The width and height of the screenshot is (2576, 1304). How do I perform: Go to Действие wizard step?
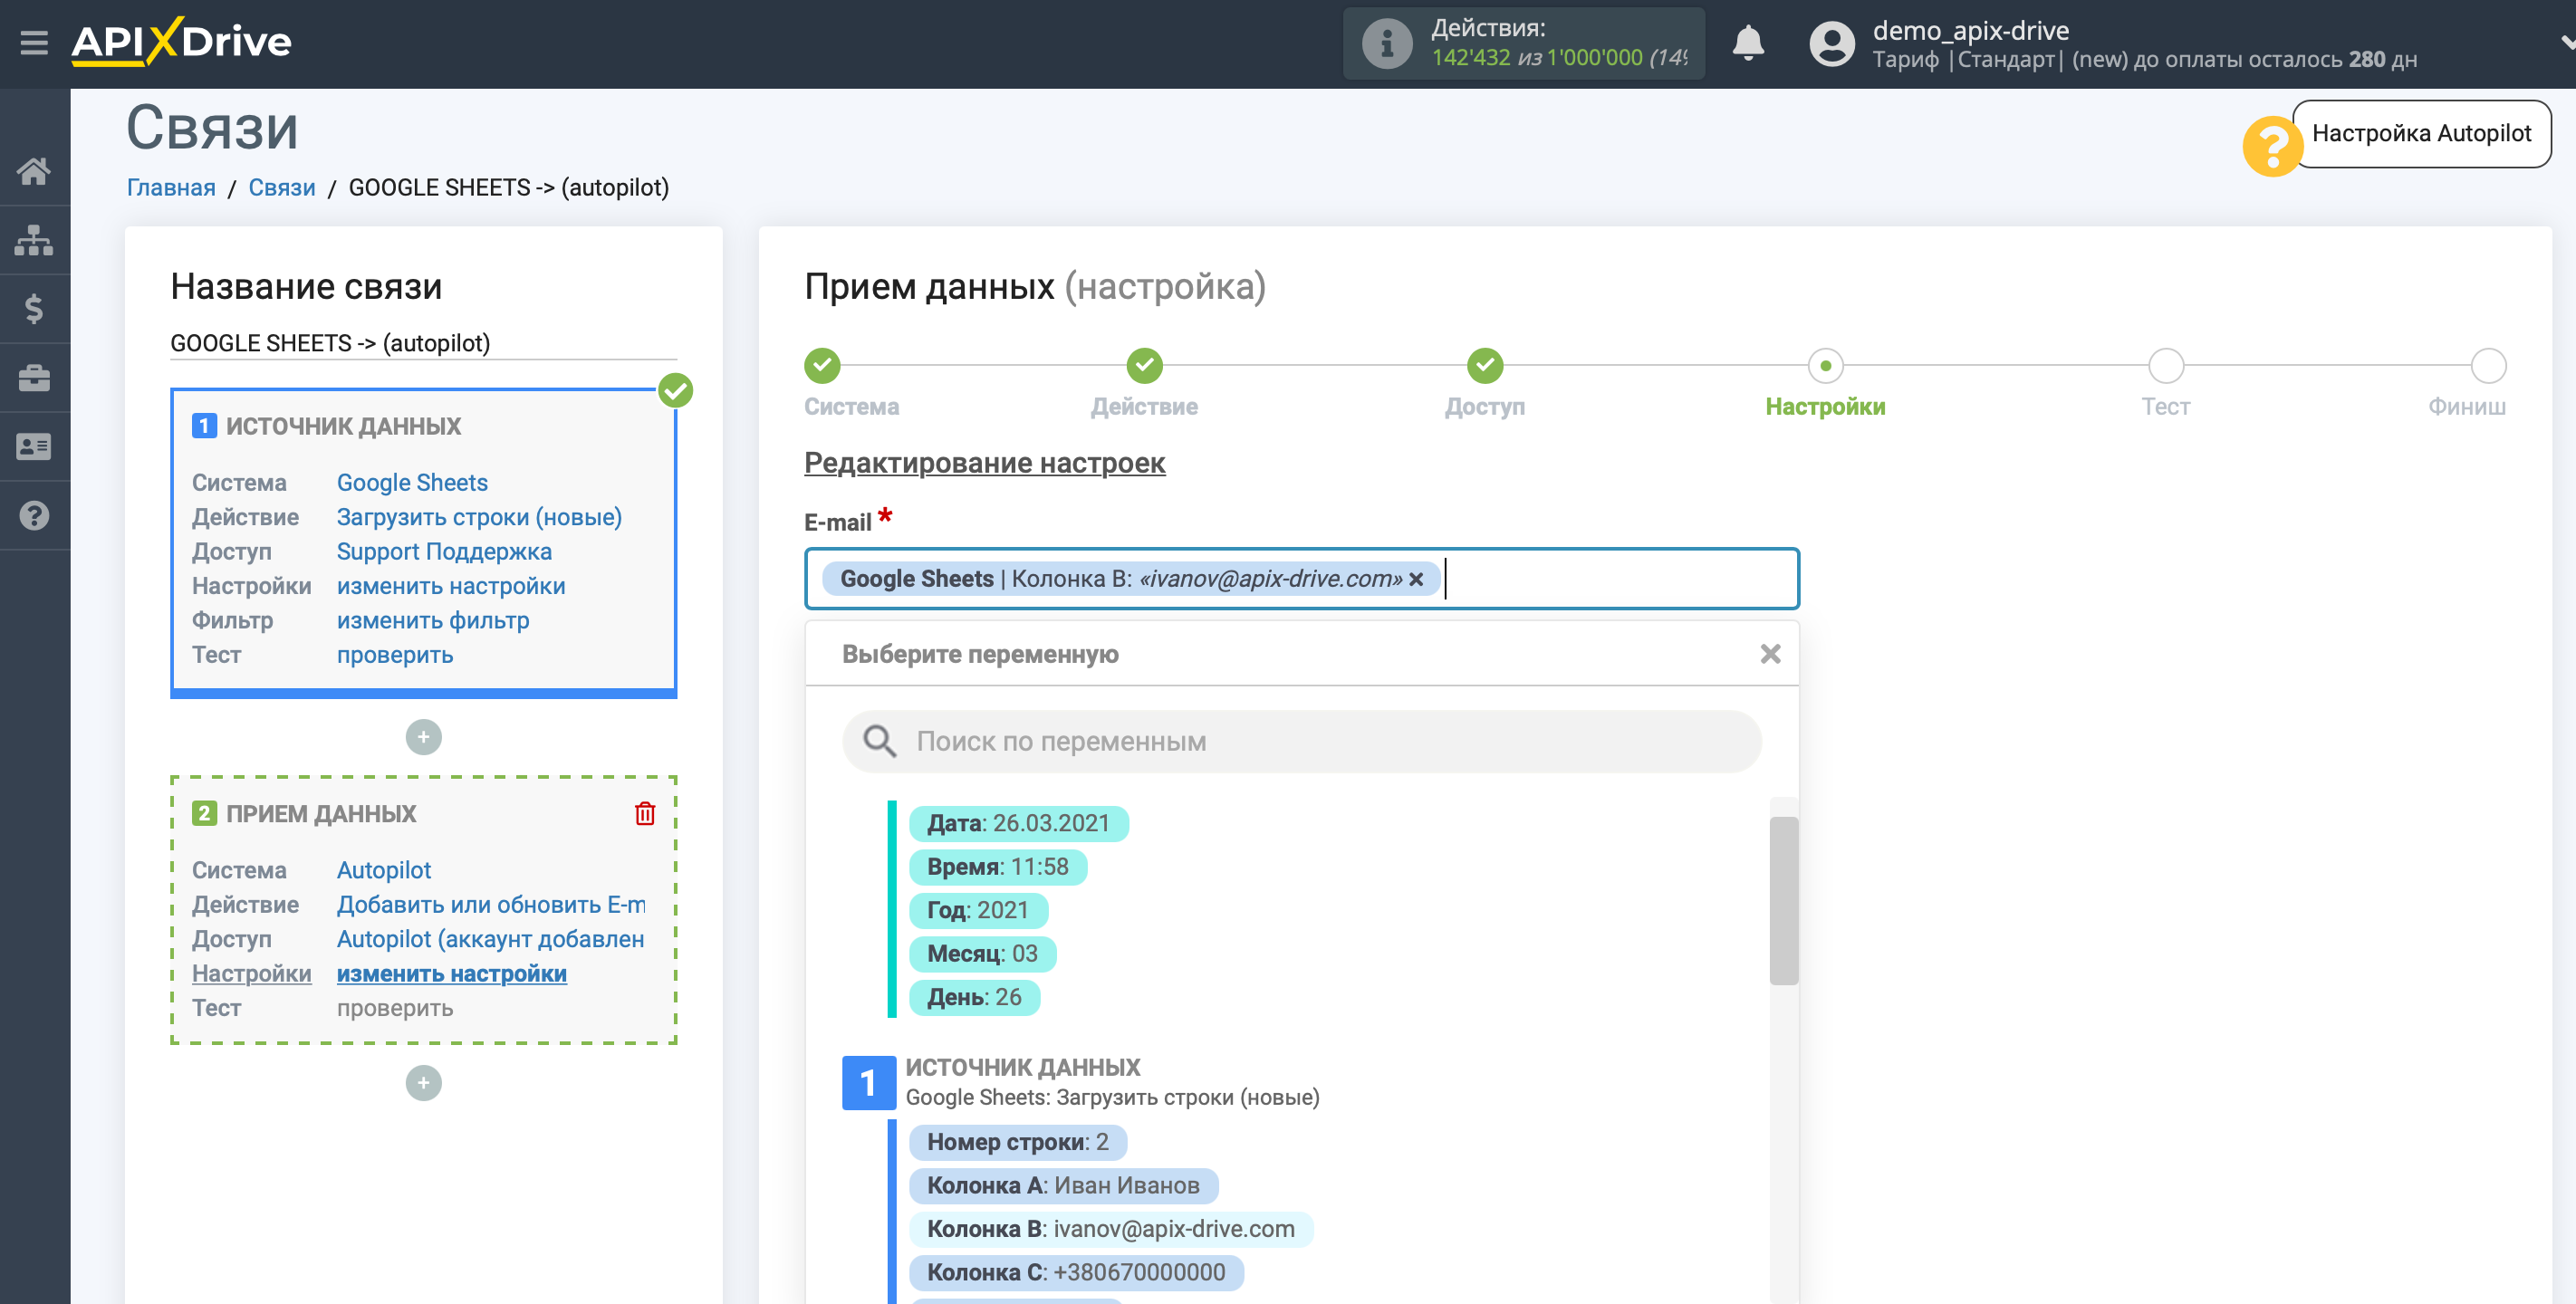pos(1144,366)
